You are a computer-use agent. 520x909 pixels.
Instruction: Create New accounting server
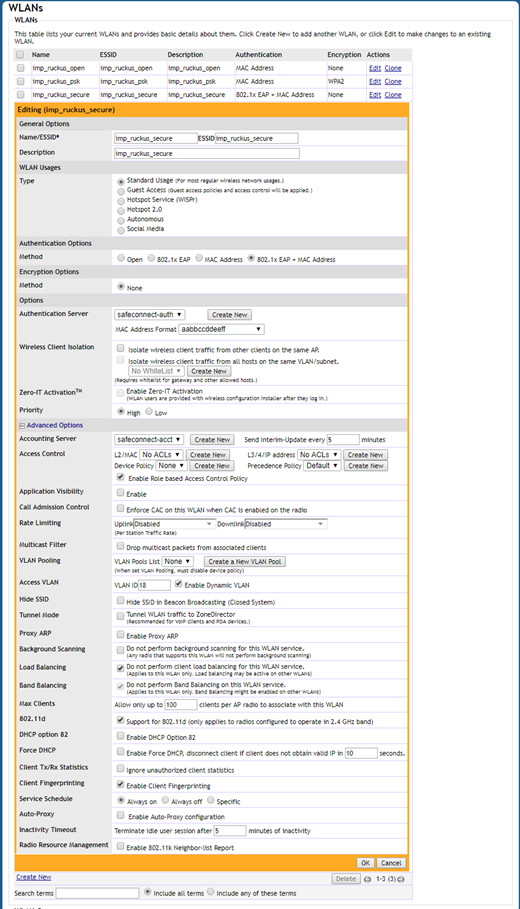212,440
